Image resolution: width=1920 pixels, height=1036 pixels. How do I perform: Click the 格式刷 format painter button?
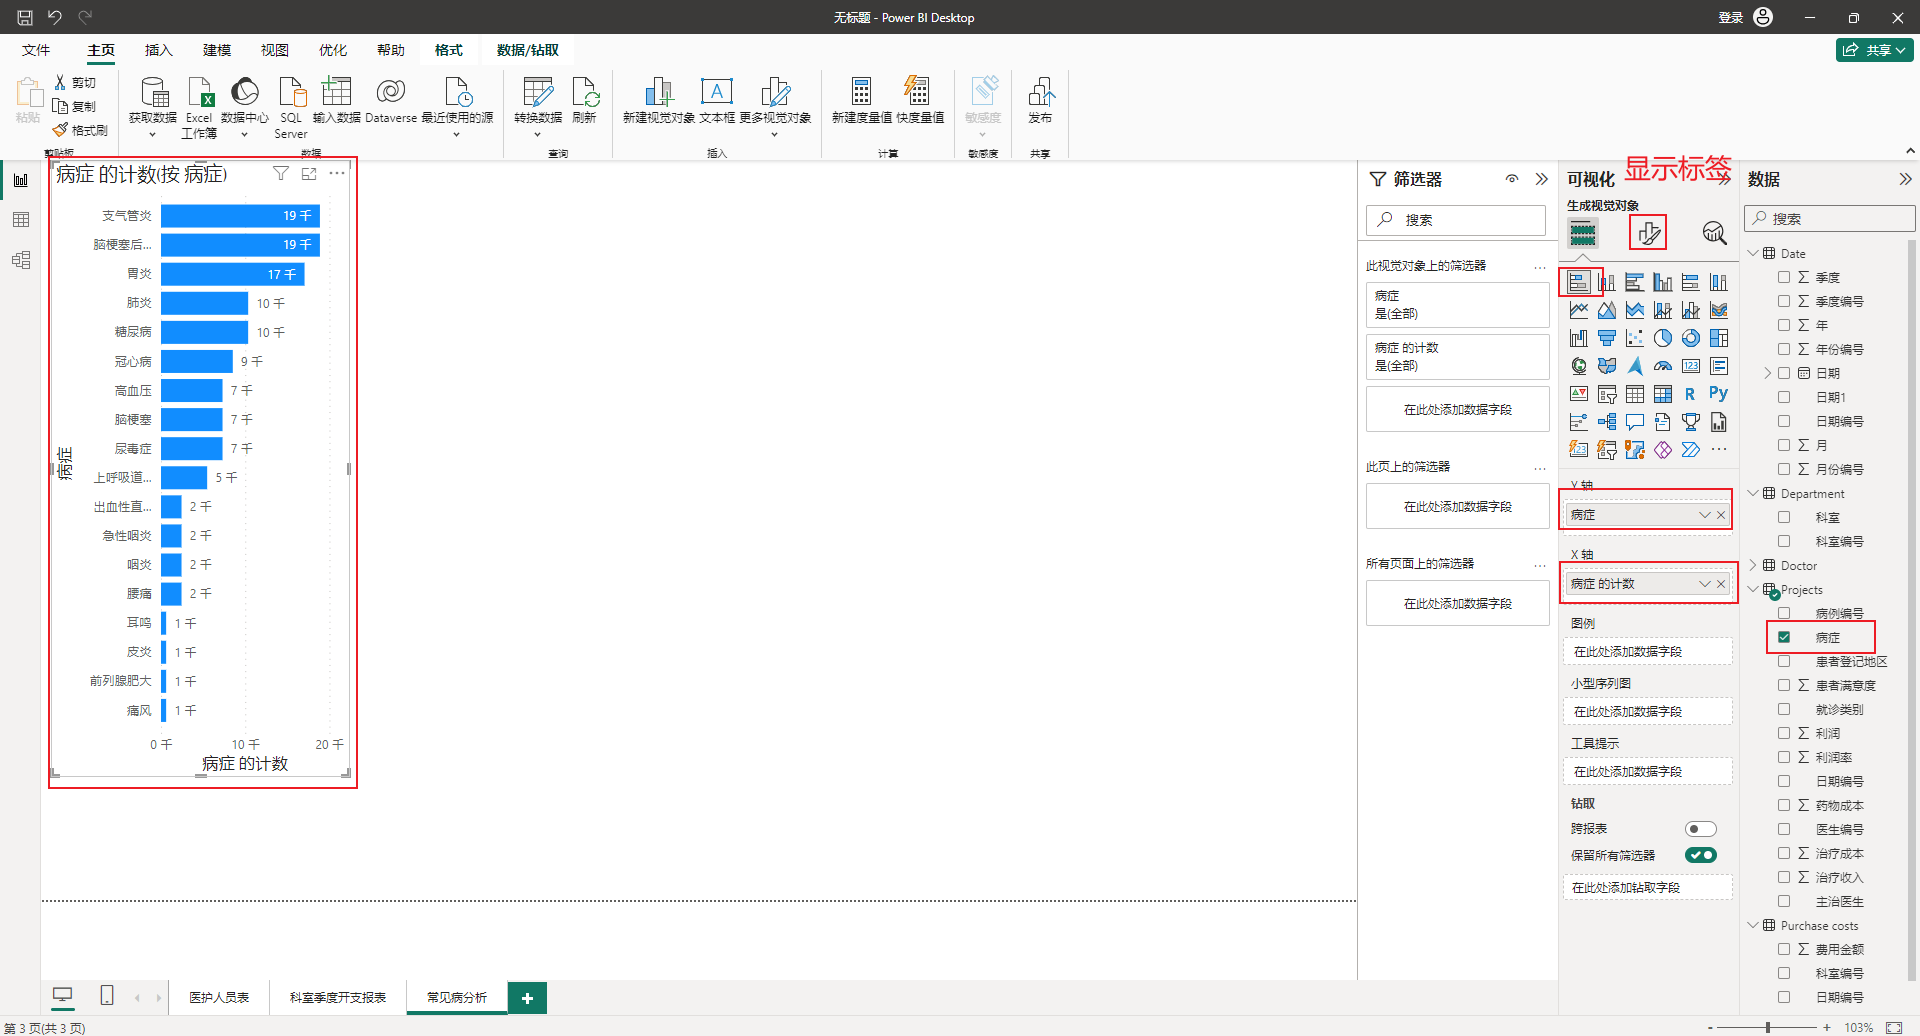click(x=81, y=130)
